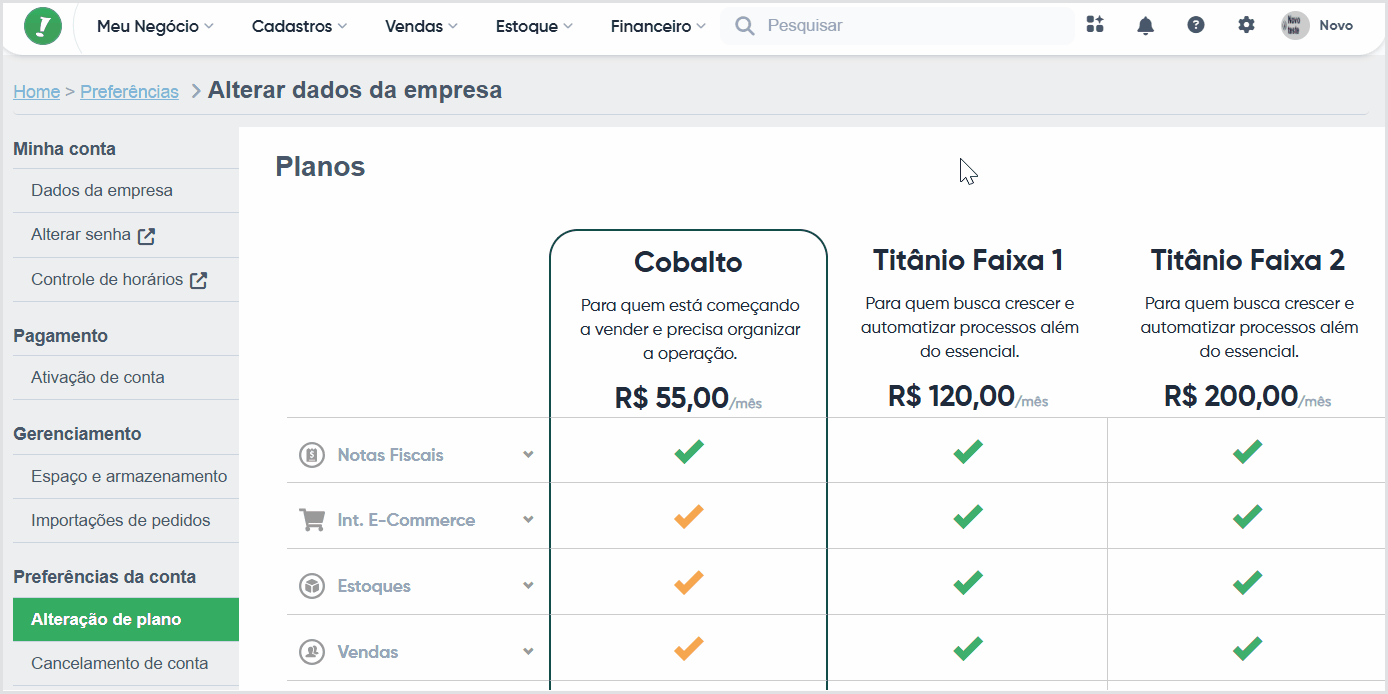This screenshot has width=1388, height=694.
Task: Focus the Pesquisar search field
Action: (897, 26)
